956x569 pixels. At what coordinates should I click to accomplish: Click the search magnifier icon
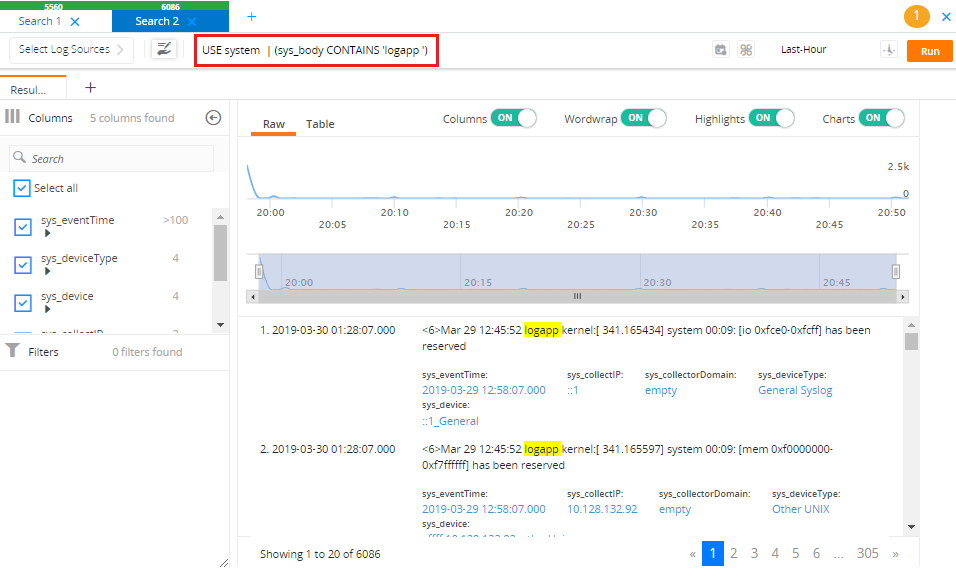click(20, 157)
